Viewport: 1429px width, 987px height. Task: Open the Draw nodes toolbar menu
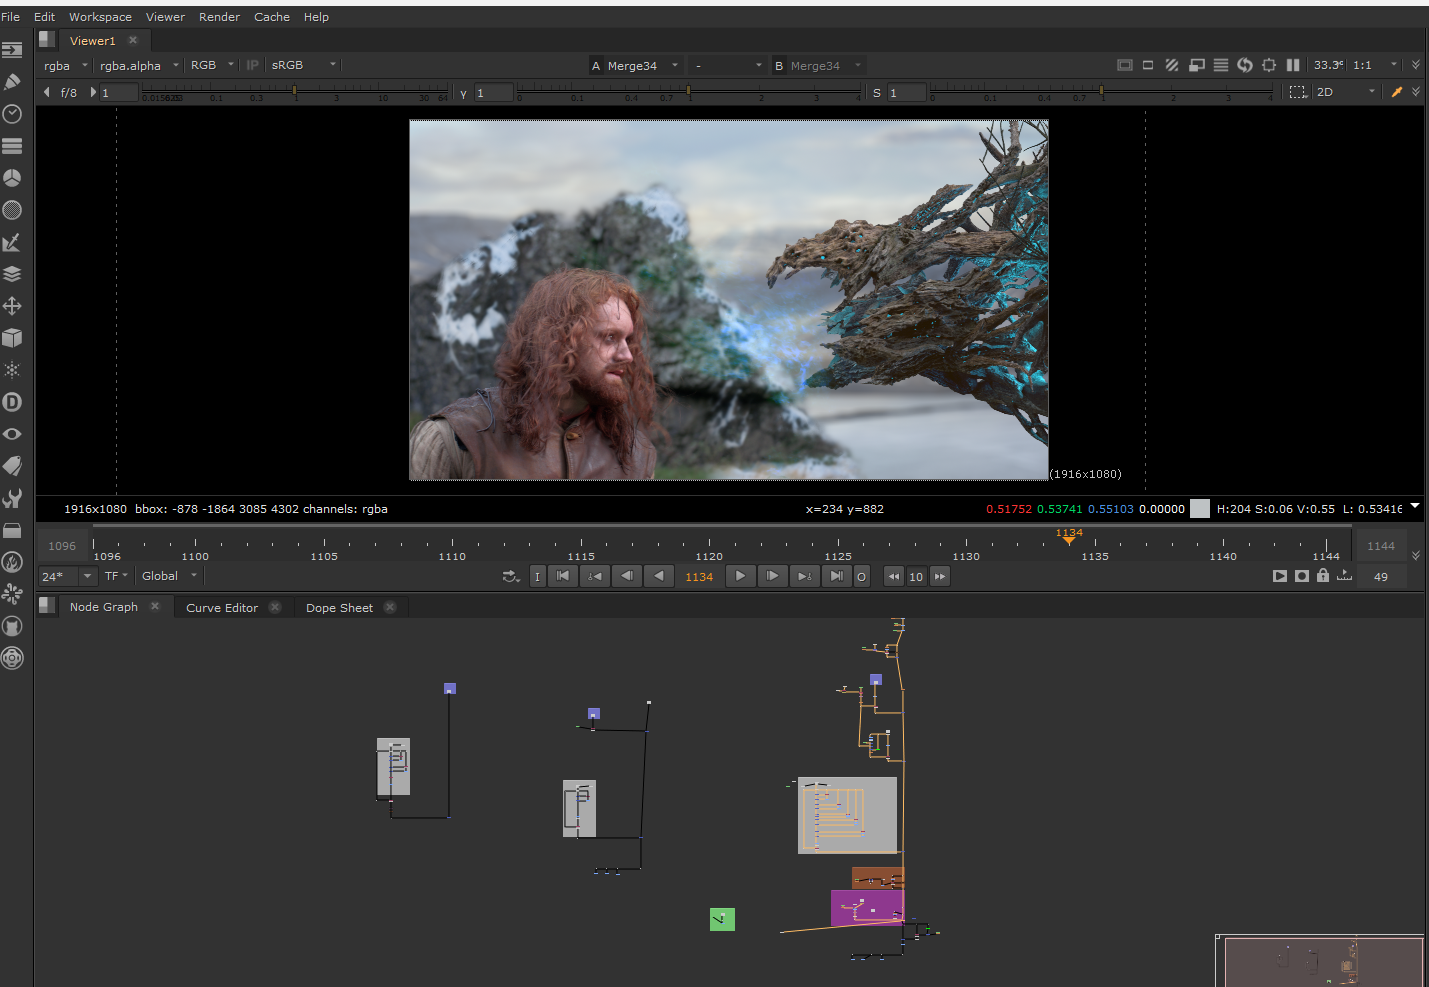(12, 82)
